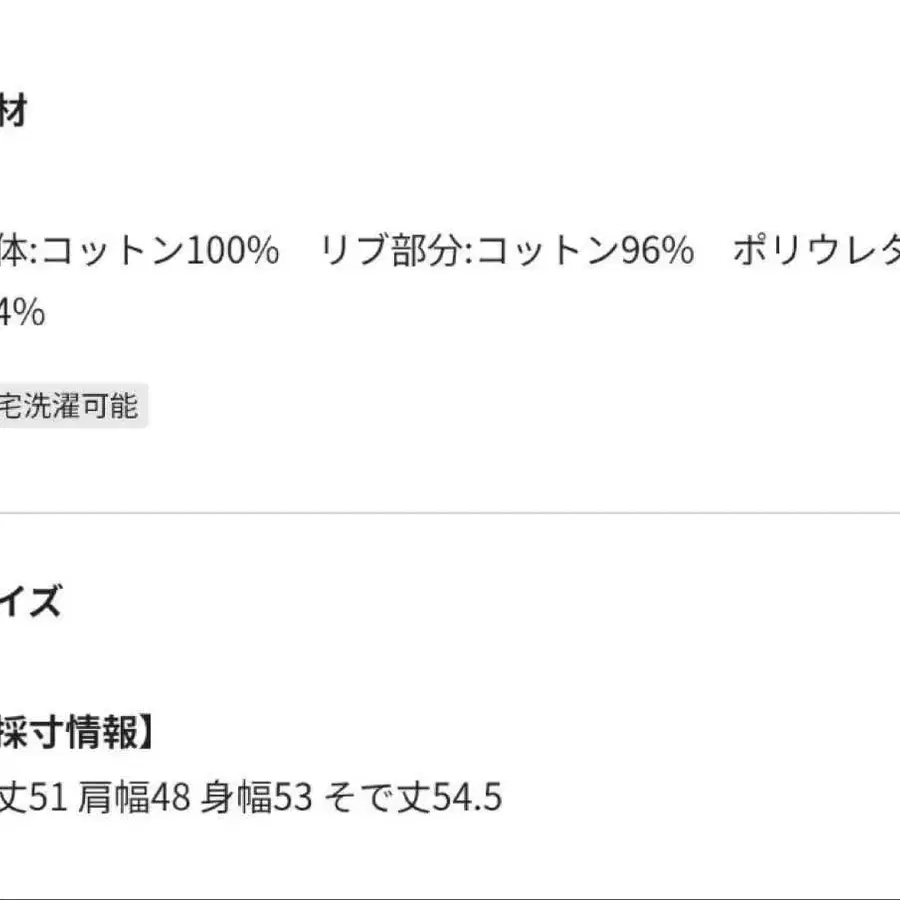This screenshot has width=900, height=900.
Task: Select the コットン96% text
Action: pos(585,251)
